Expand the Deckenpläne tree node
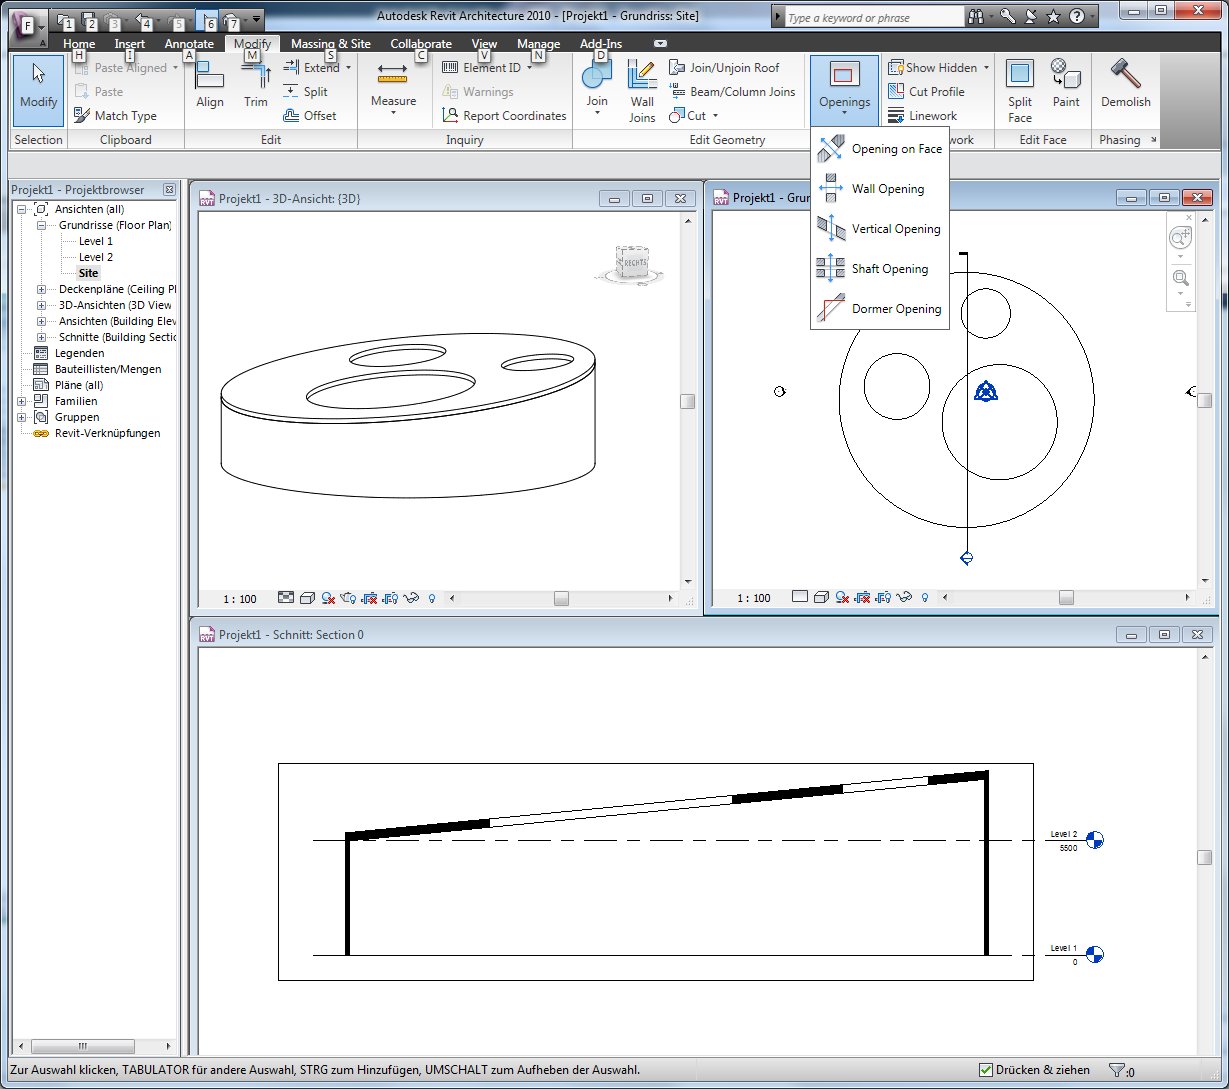Screen dimensions: 1229x1089 (41, 289)
